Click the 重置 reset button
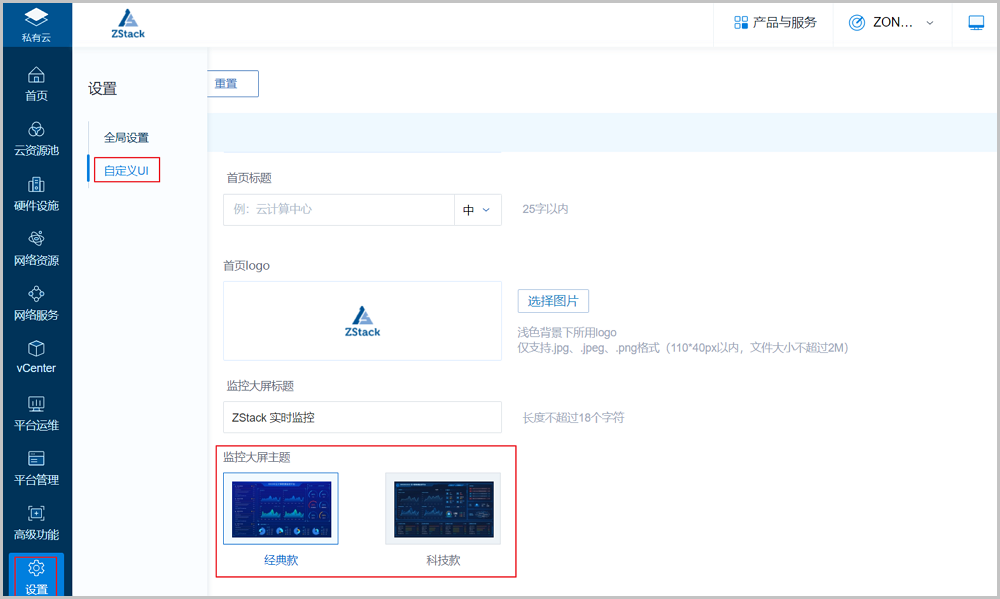The image size is (1000, 599). [227, 84]
